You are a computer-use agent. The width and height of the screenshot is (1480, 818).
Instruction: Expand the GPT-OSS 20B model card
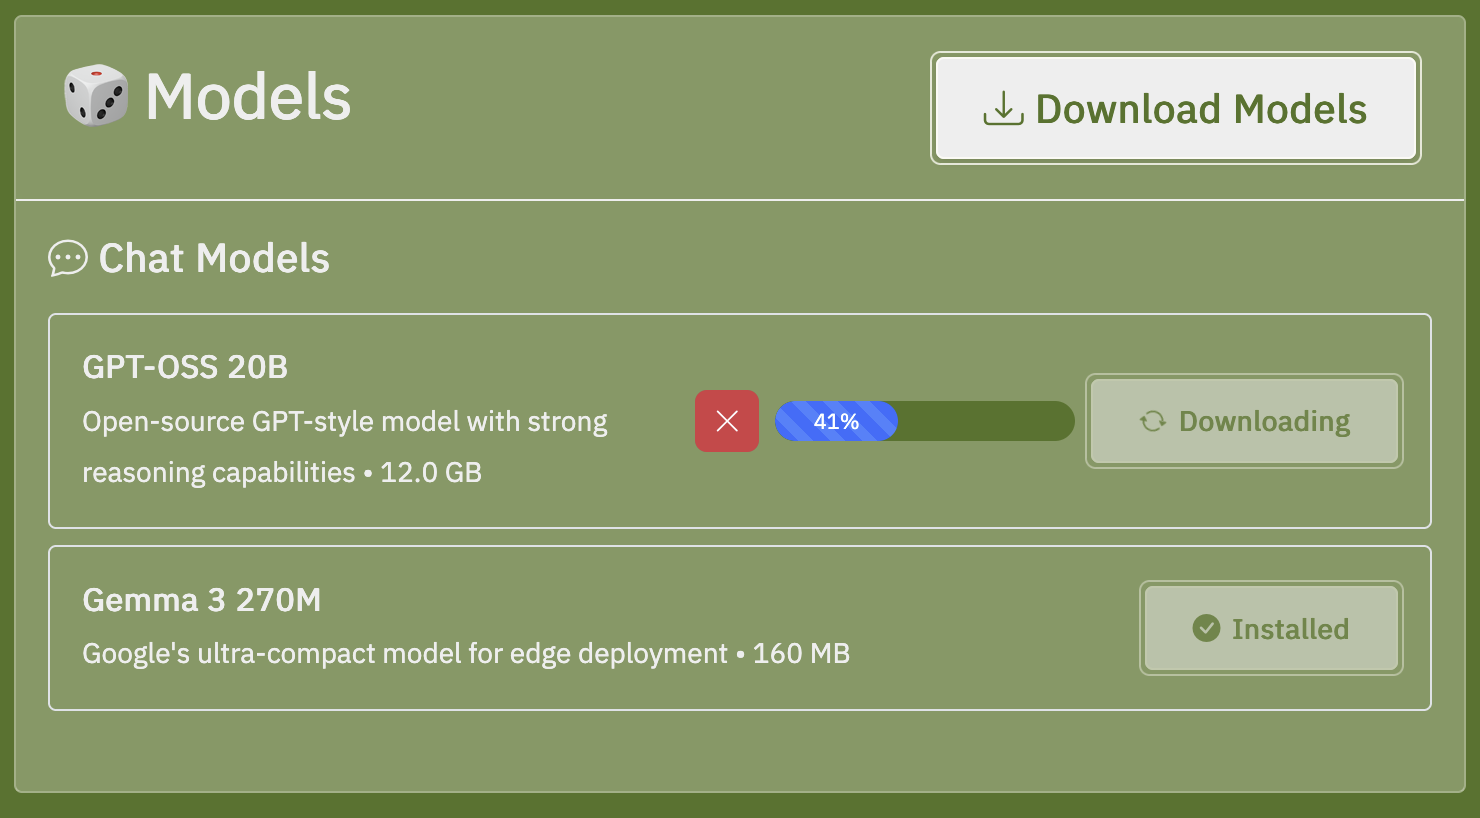click(740, 421)
